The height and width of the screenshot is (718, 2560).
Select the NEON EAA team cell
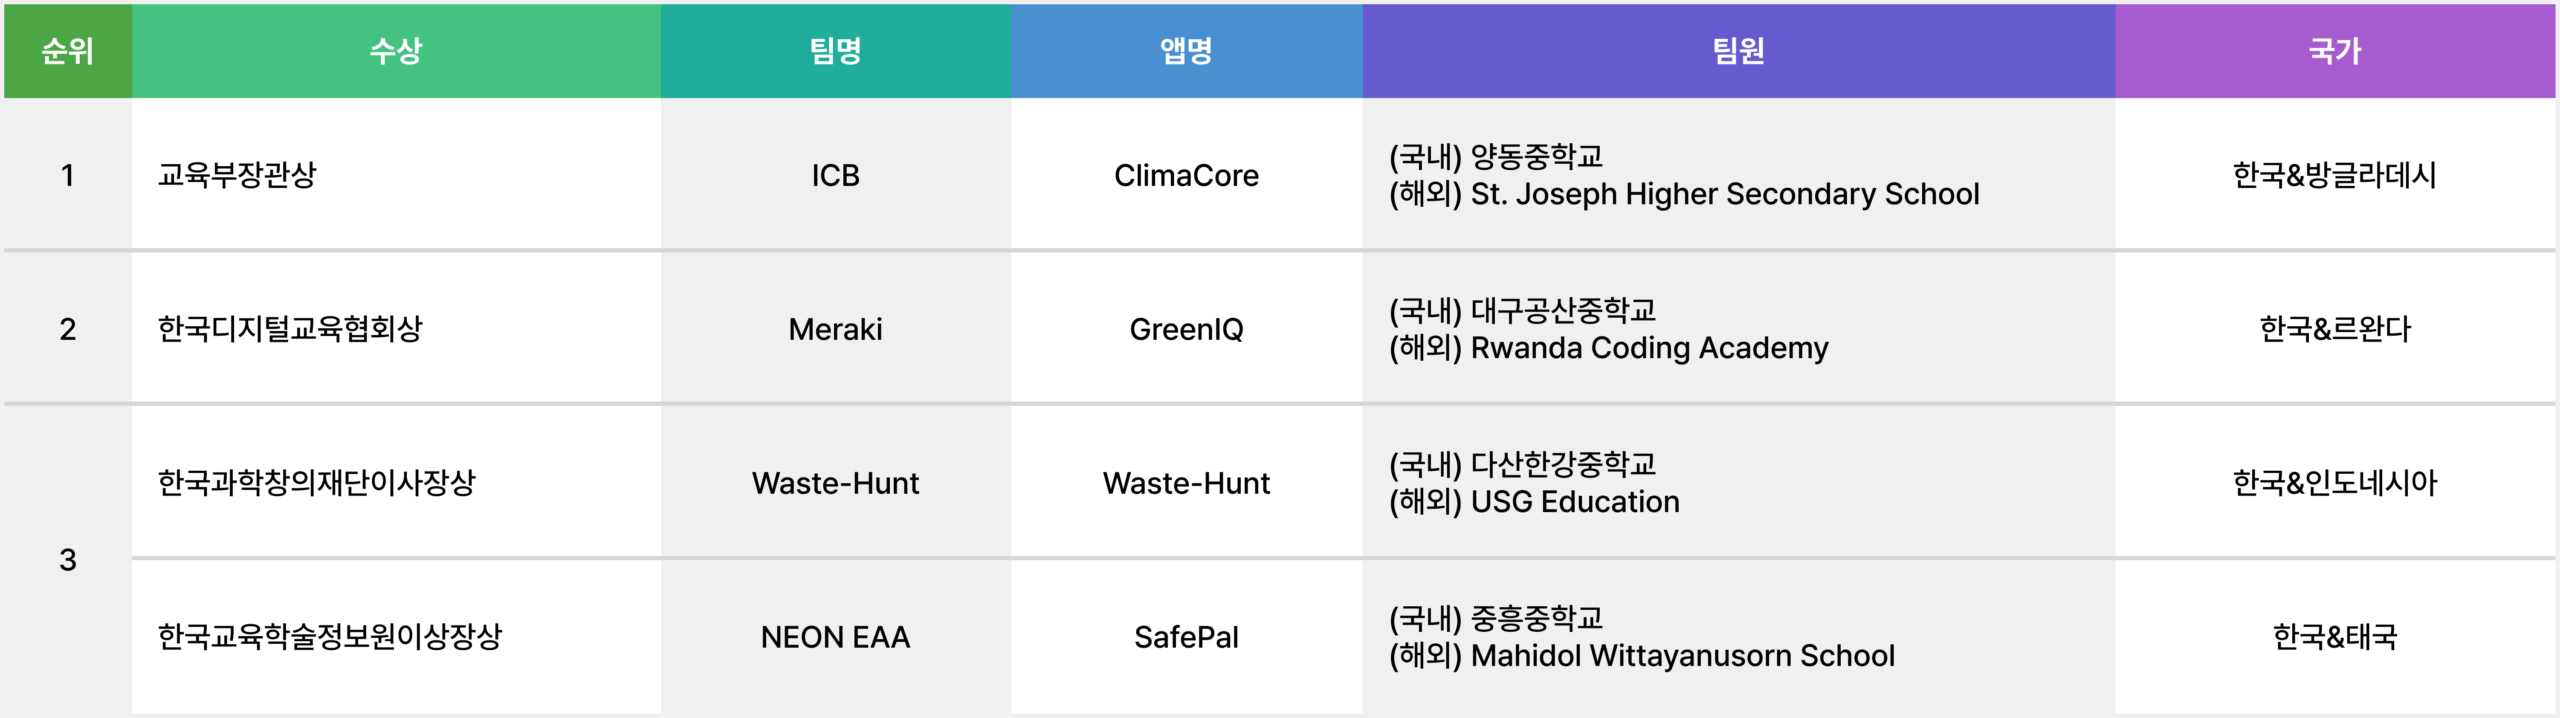[x=836, y=637]
